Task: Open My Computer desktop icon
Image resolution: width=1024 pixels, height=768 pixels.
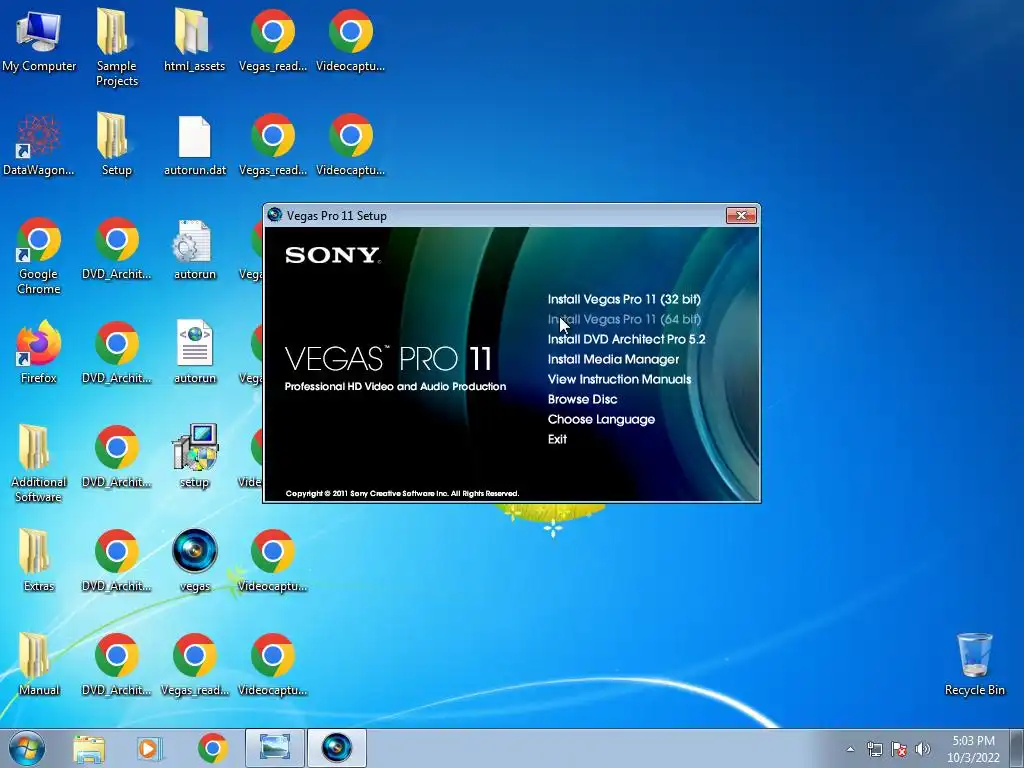Action: [x=39, y=41]
